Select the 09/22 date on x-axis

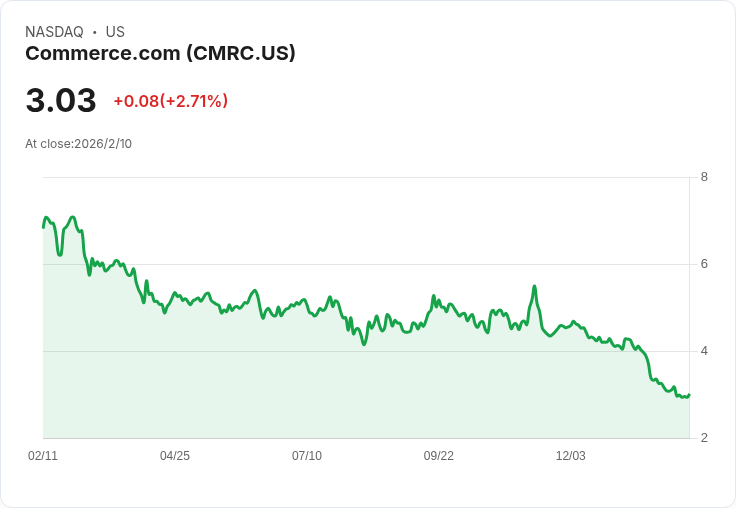tap(439, 456)
